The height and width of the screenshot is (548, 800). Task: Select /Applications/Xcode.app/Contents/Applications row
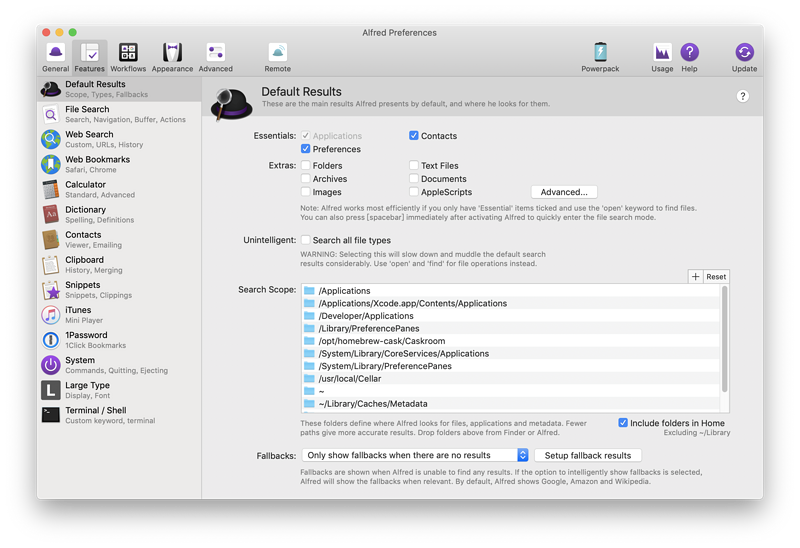pos(511,304)
